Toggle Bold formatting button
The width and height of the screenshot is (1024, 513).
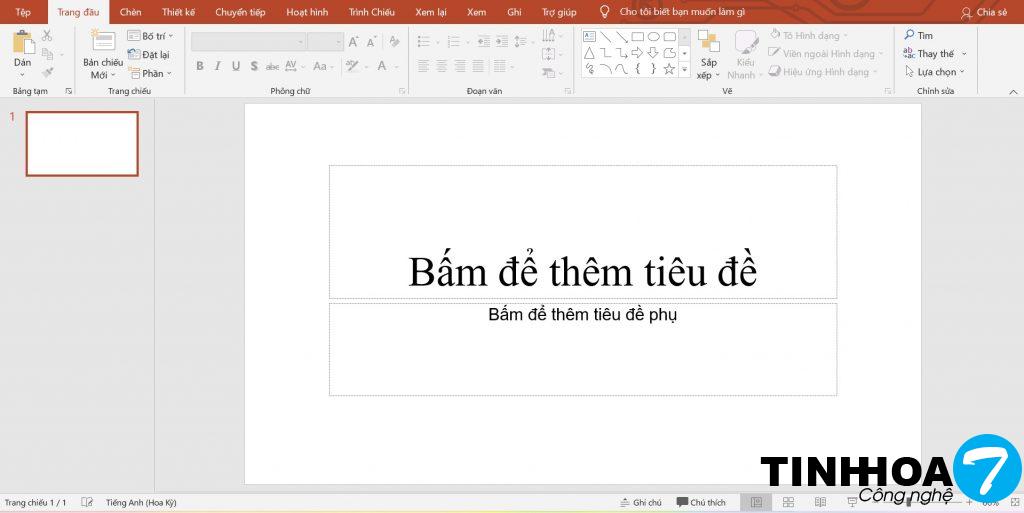[x=200, y=66]
